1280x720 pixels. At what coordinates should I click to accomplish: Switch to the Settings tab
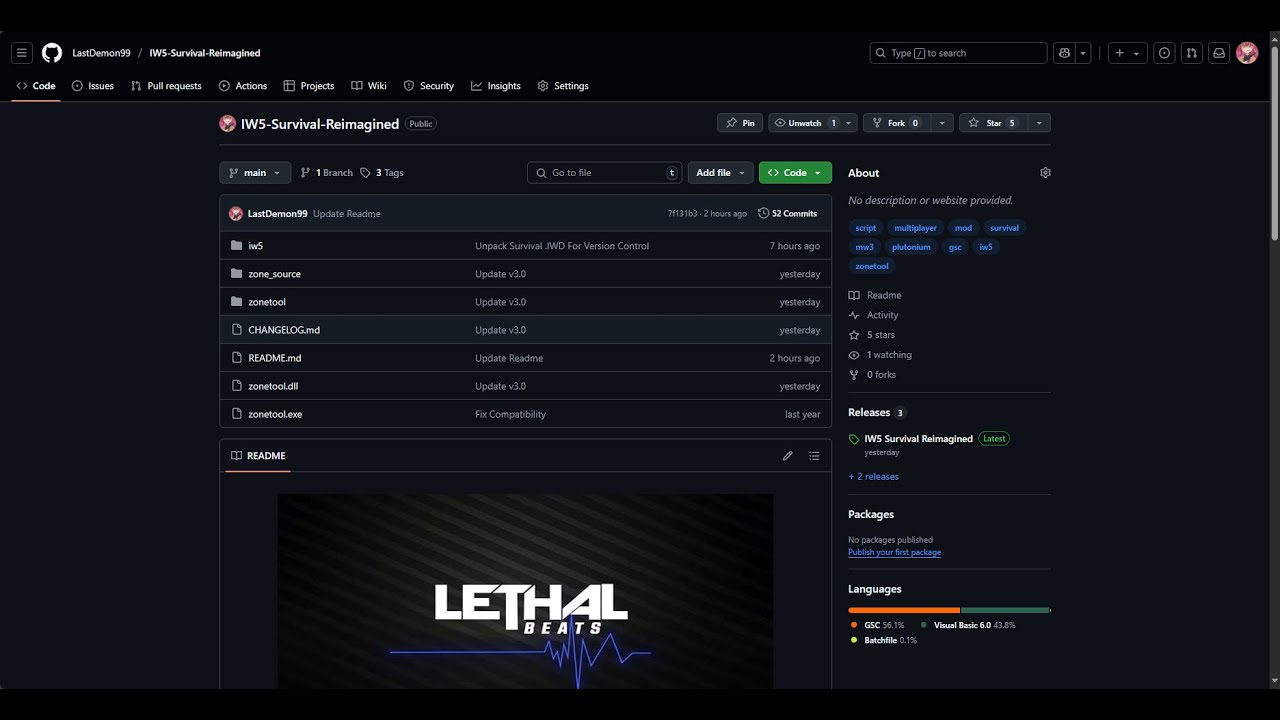(x=563, y=86)
